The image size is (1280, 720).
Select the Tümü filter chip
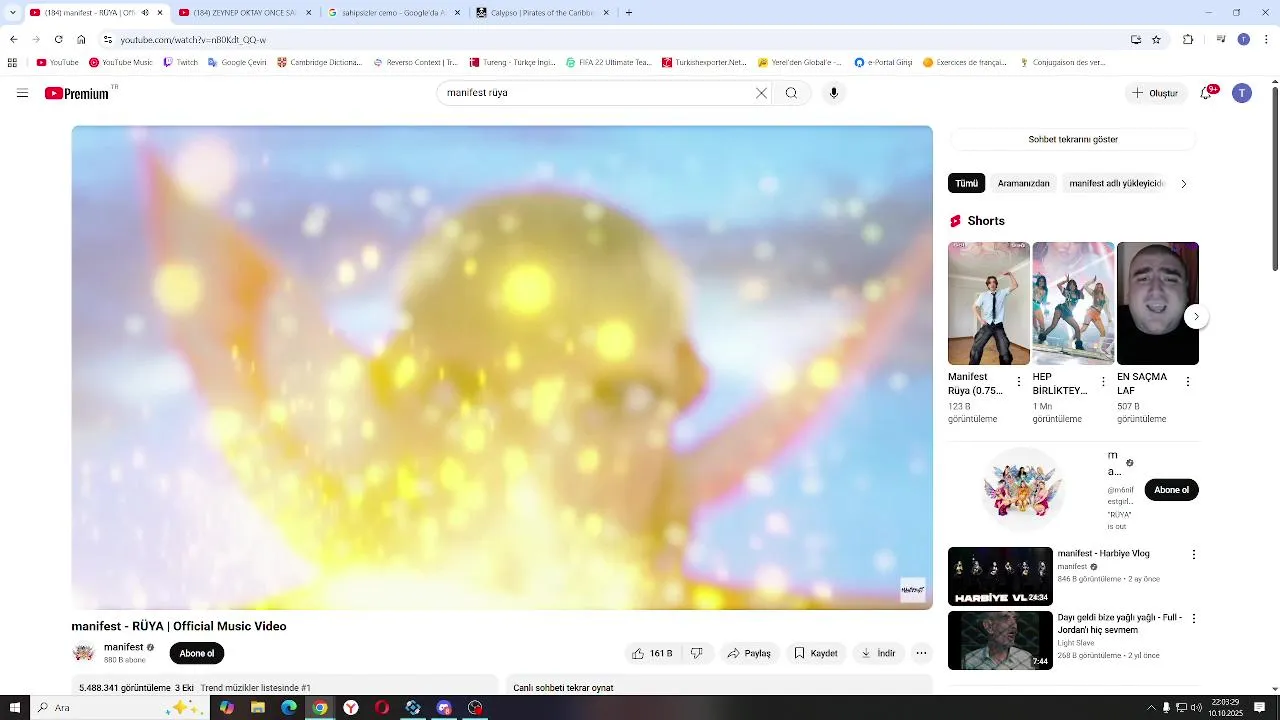pyautogui.click(x=966, y=184)
